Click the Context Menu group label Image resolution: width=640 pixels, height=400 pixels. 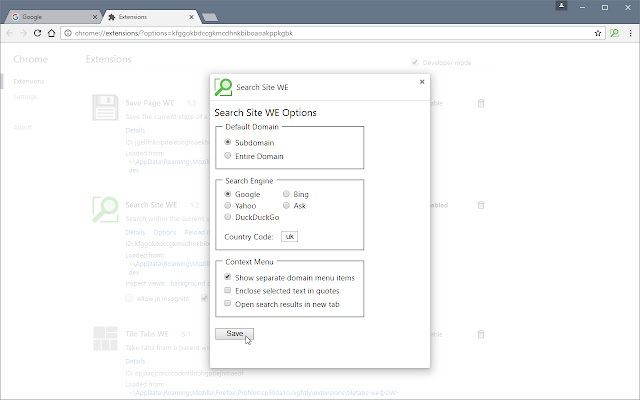[249, 262]
